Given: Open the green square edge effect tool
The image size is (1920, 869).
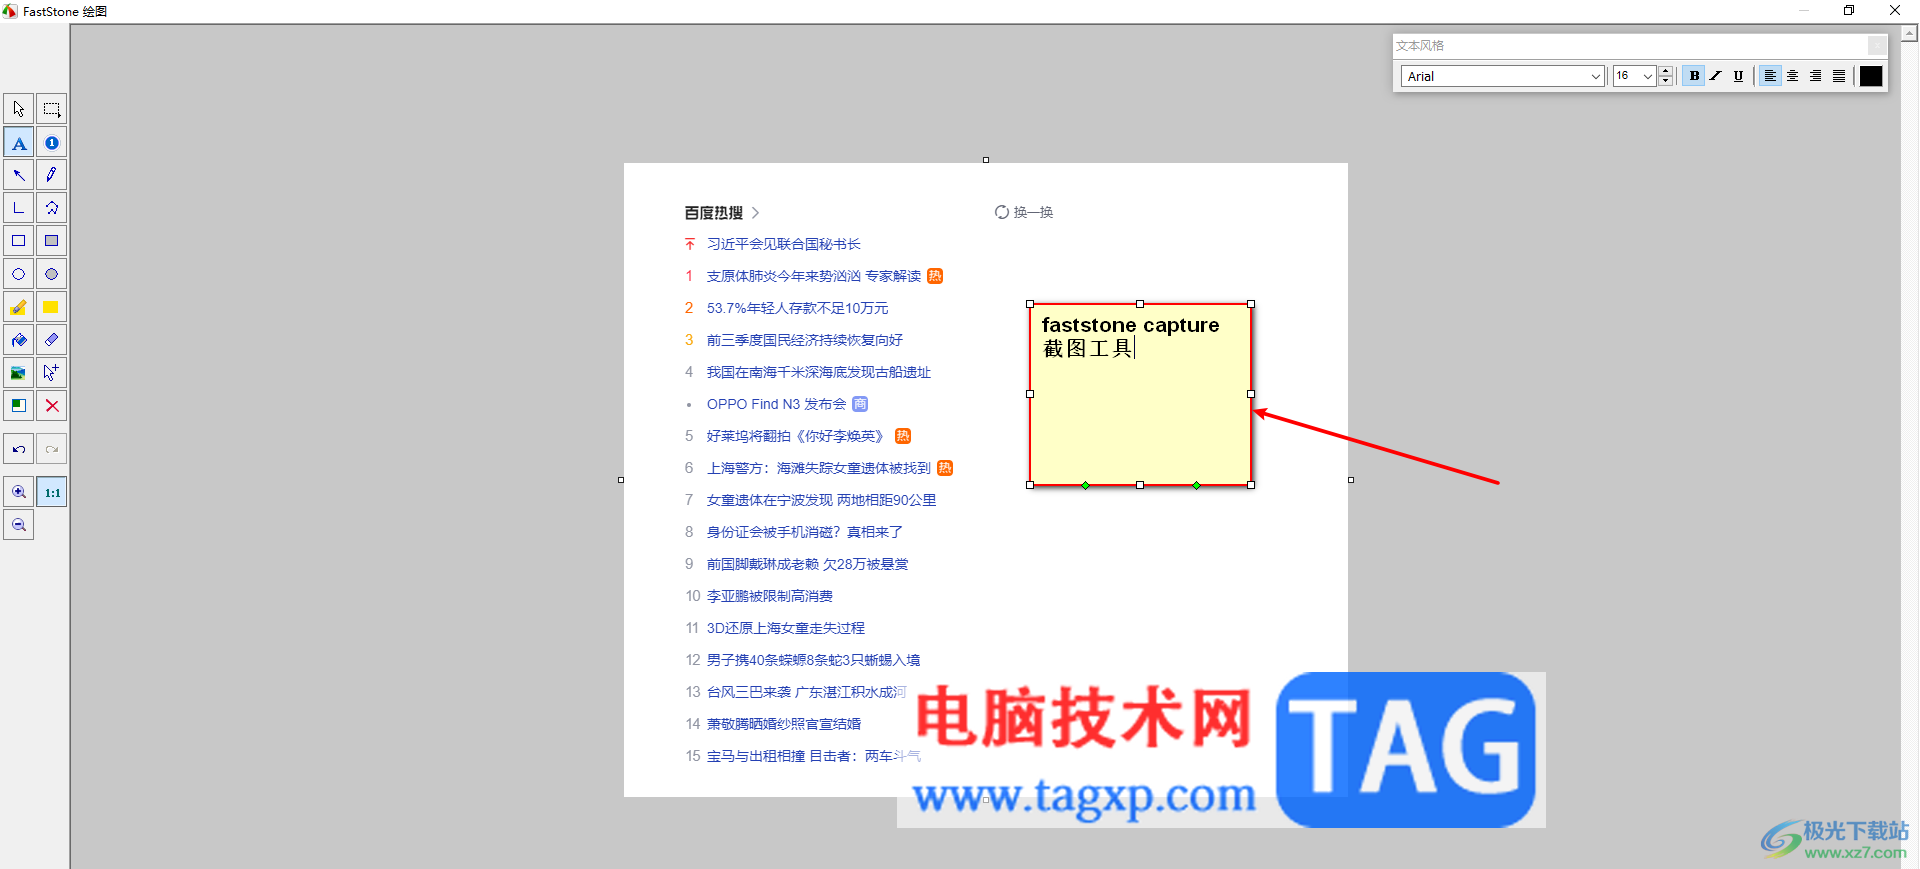Looking at the screenshot, I should tap(19, 406).
